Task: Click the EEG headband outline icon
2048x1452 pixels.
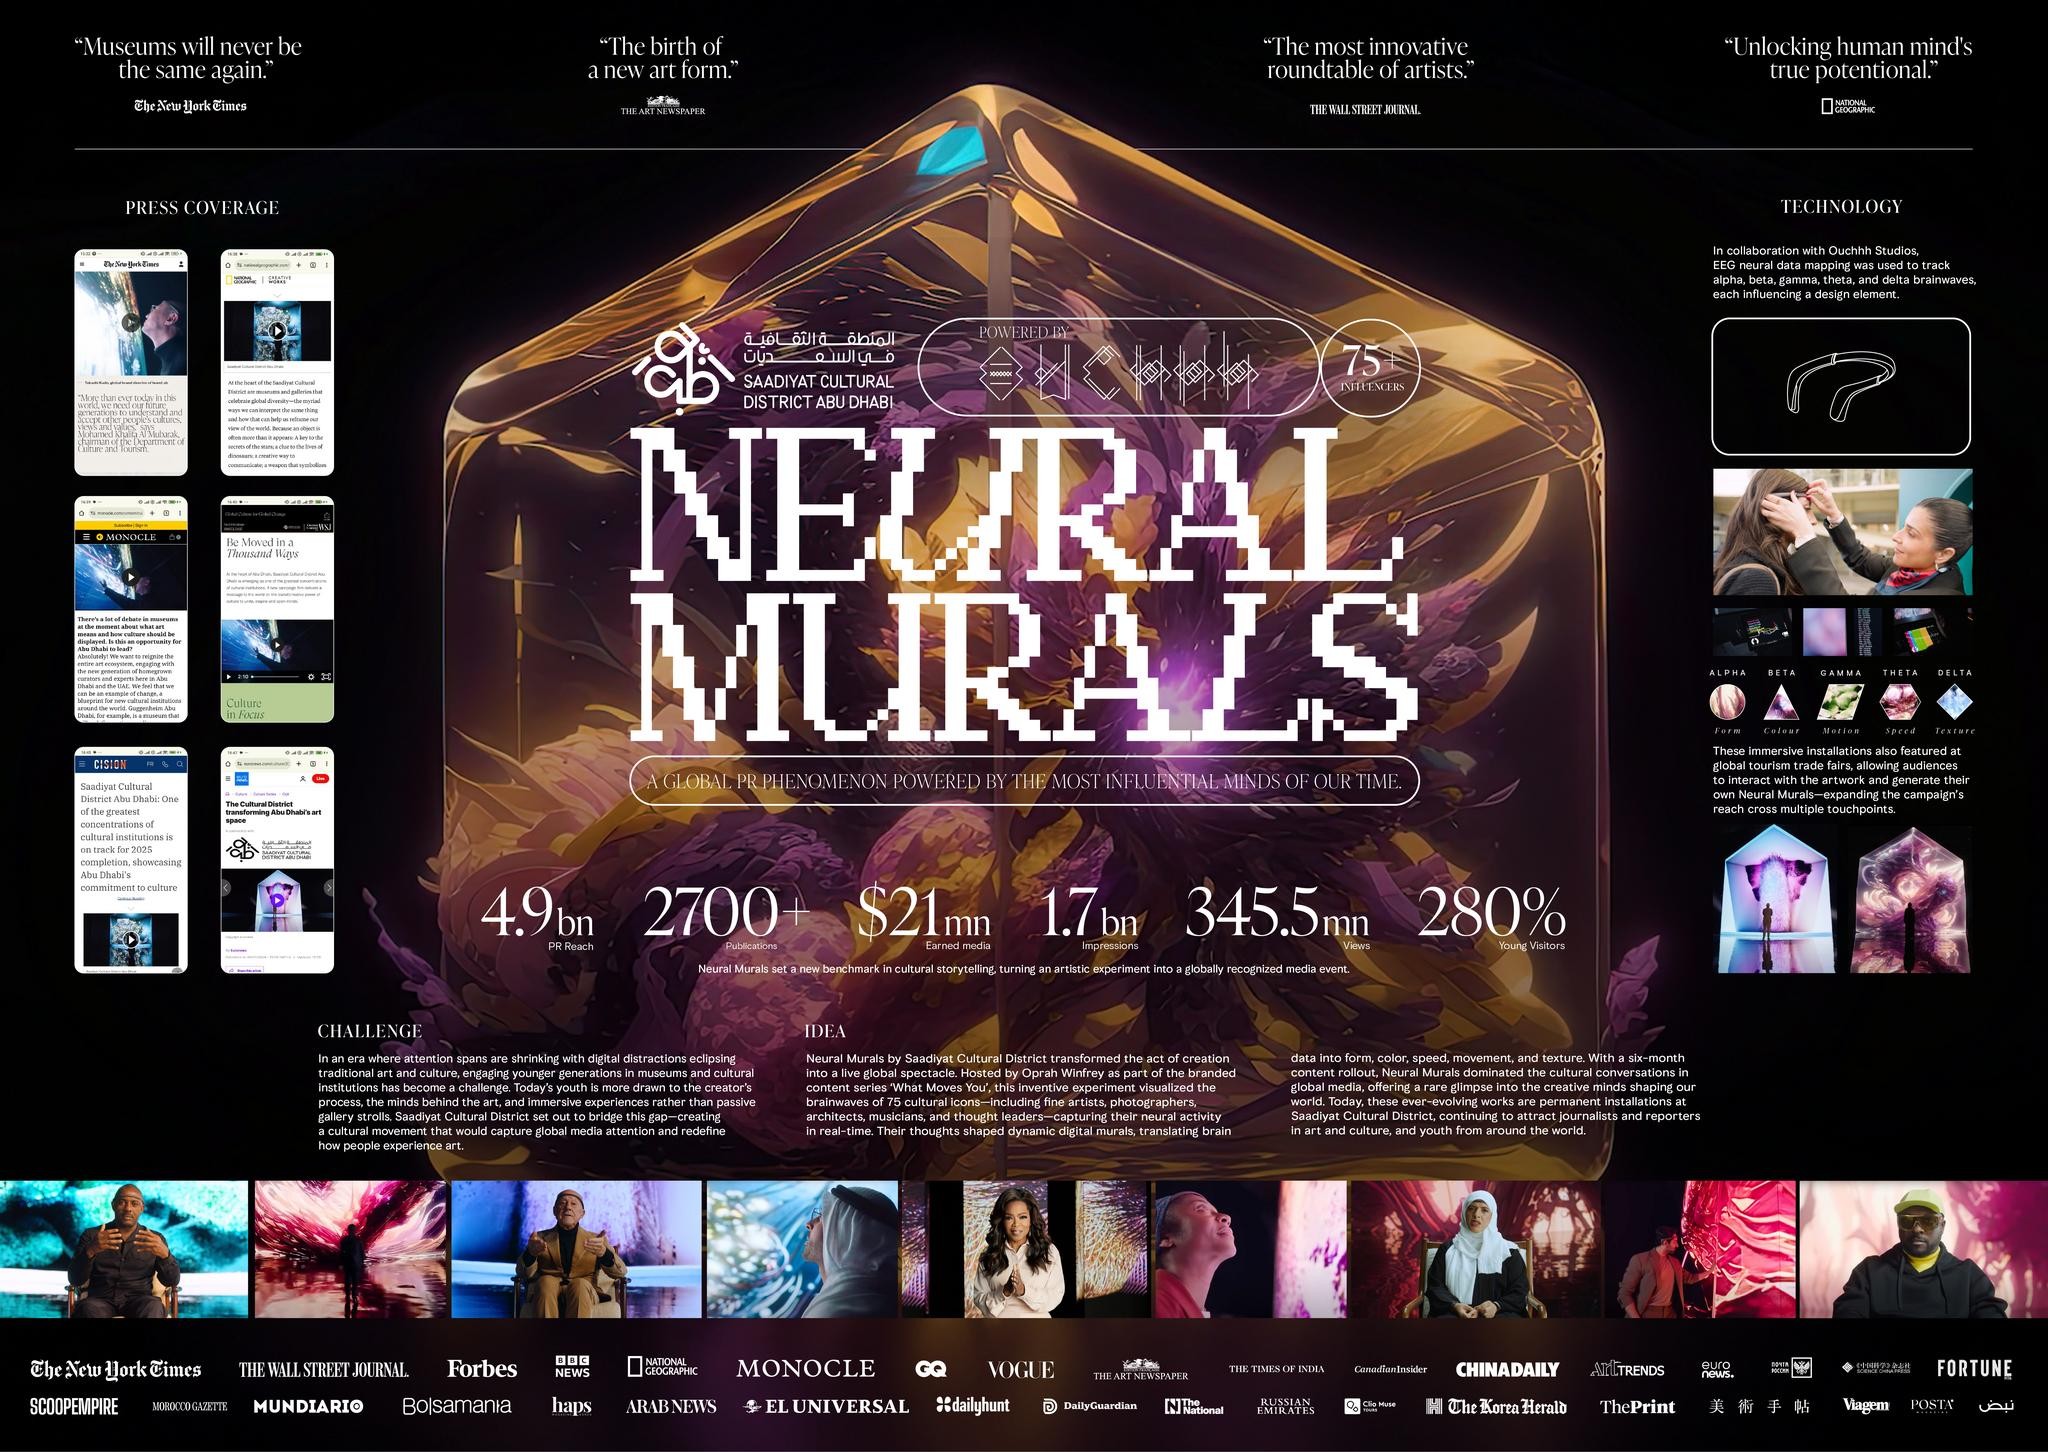Action: coord(1840,386)
